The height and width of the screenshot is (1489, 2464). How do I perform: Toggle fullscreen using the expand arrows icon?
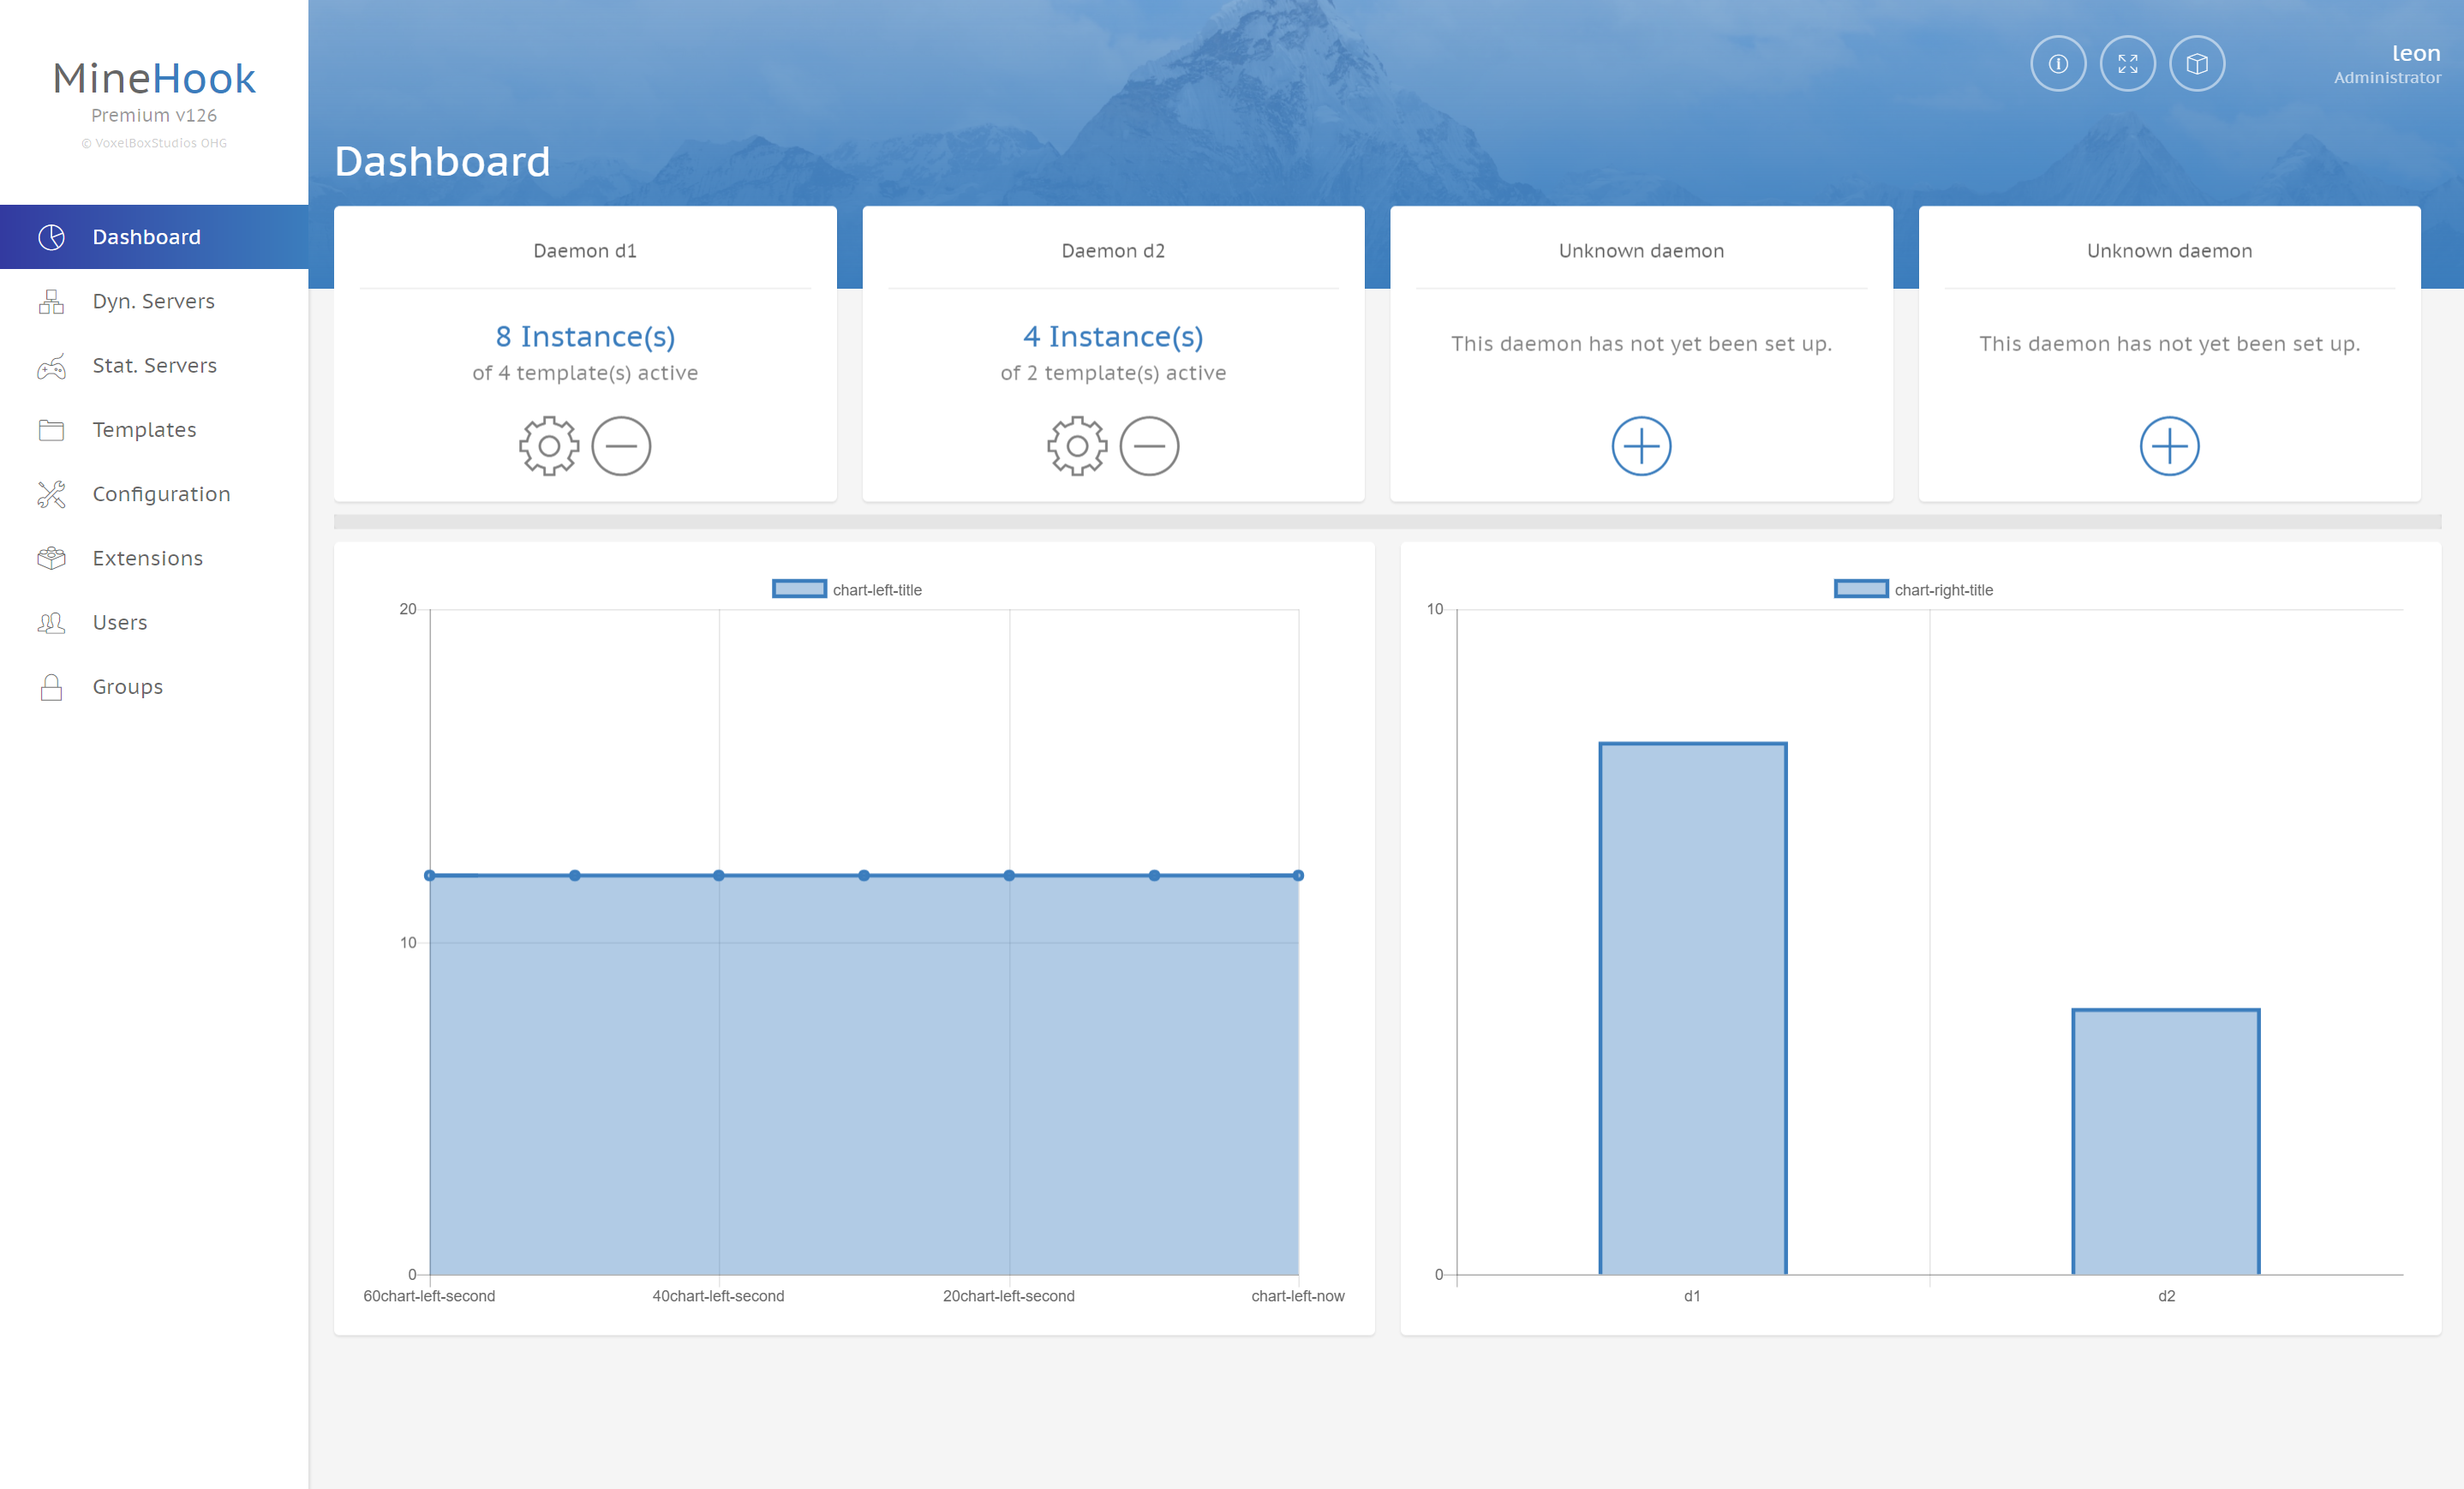2127,64
